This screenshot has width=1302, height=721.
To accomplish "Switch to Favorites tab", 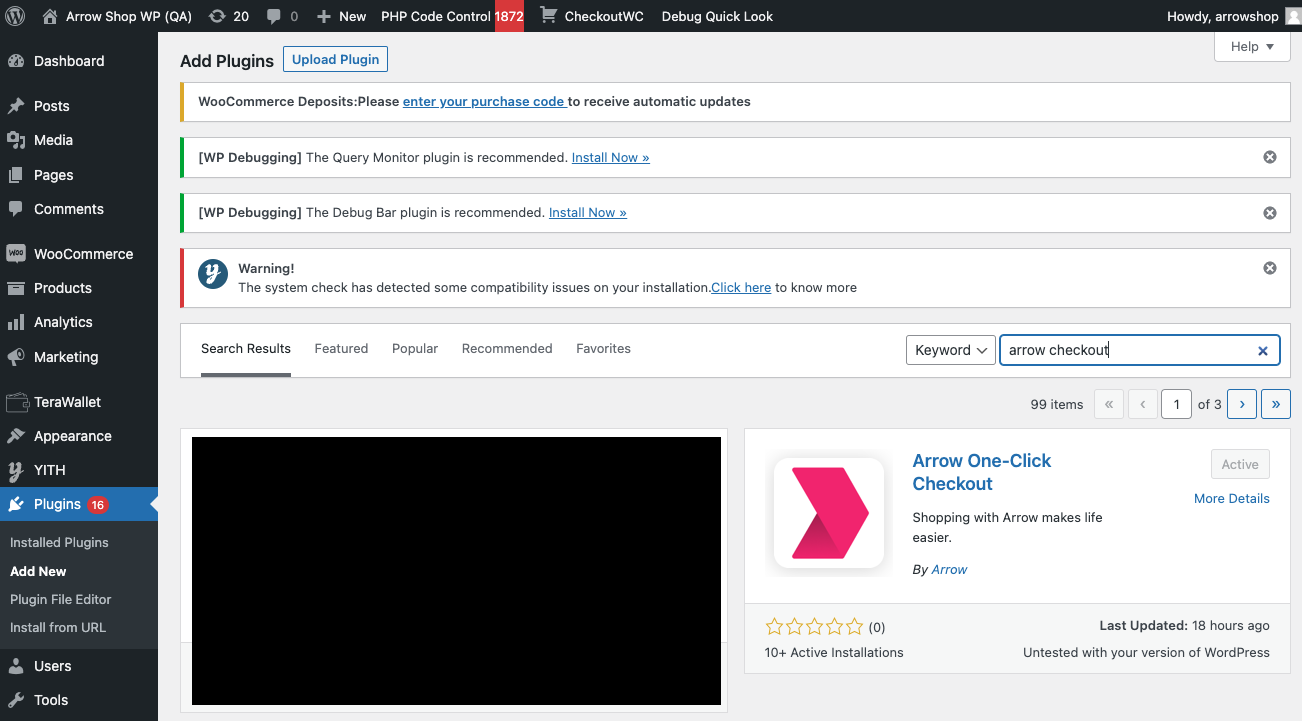I will (x=603, y=349).
